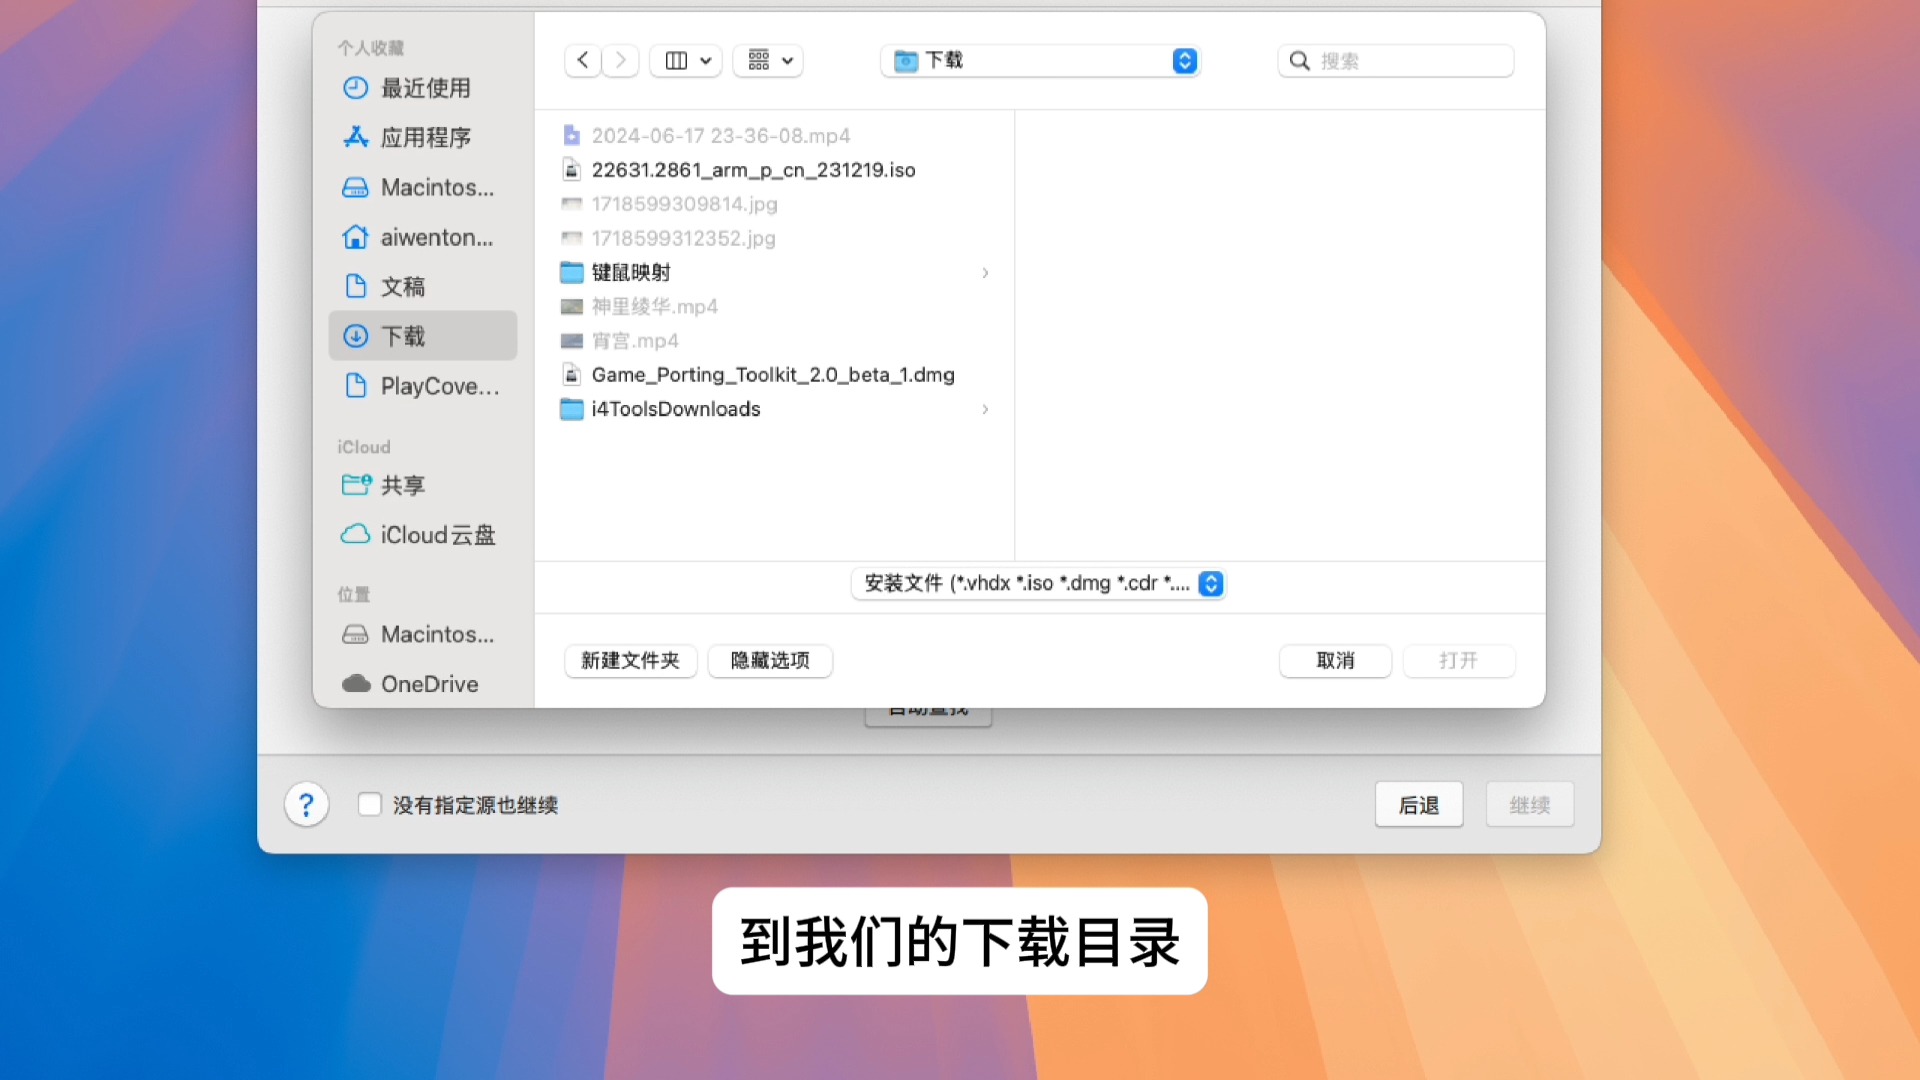Open the 安装文件 file type filter dropdown
Viewport: 1920px width, 1080px height.
point(1039,583)
